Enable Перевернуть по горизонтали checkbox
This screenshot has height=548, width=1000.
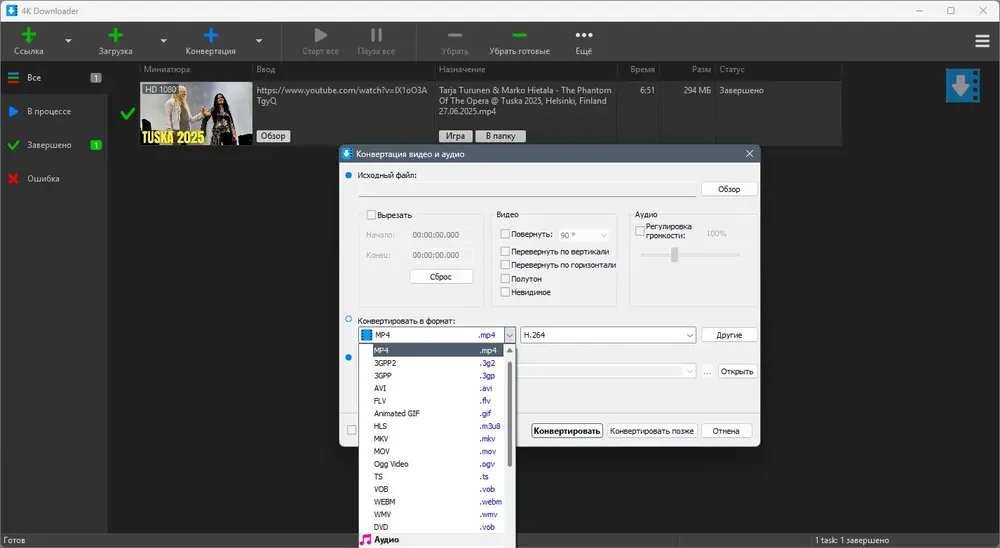pyautogui.click(x=505, y=265)
